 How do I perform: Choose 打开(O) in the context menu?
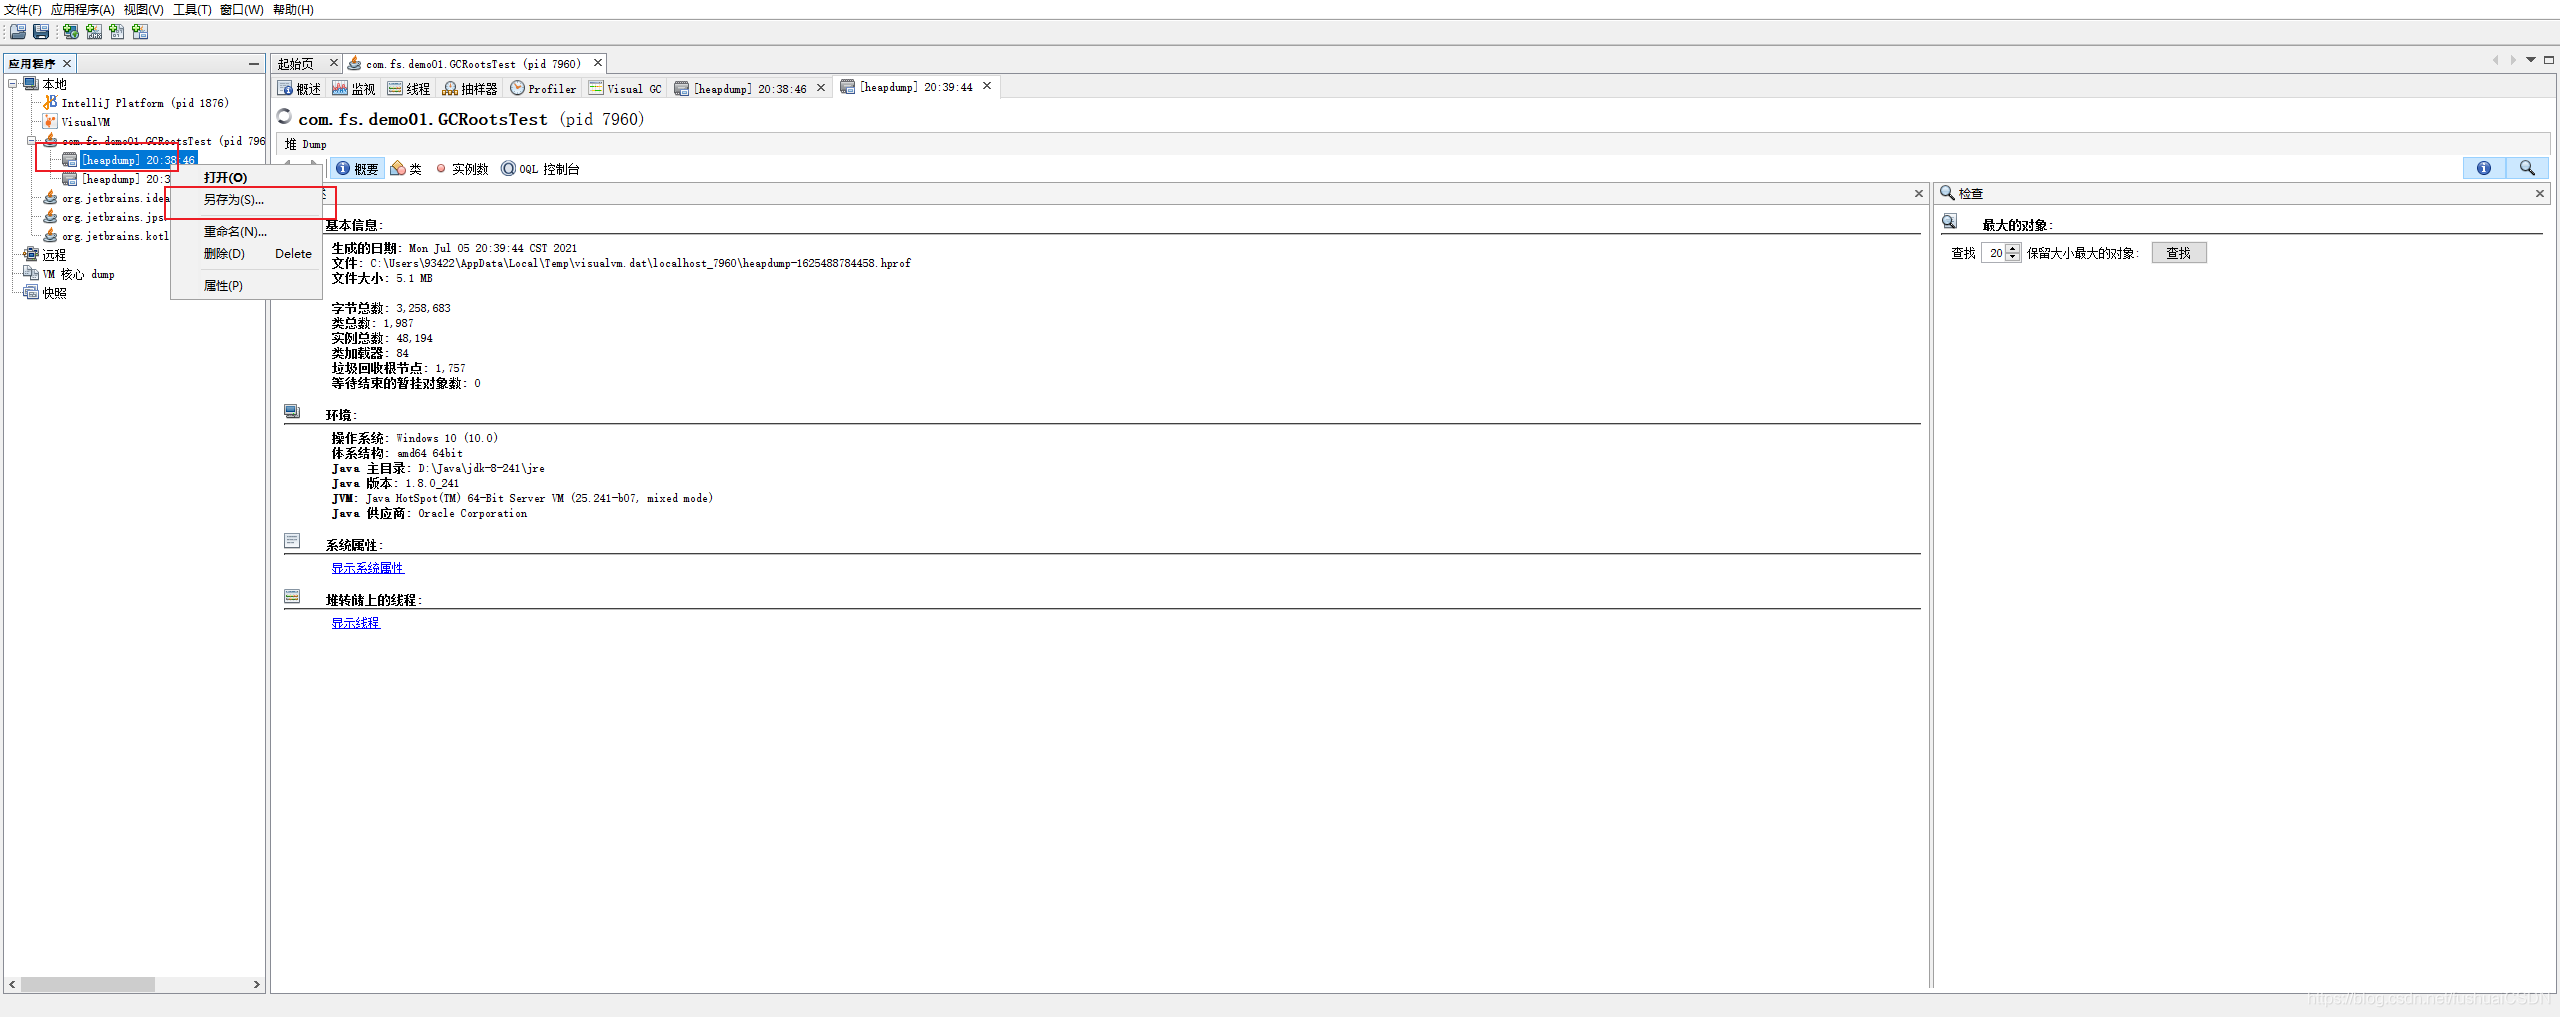[246, 177]
